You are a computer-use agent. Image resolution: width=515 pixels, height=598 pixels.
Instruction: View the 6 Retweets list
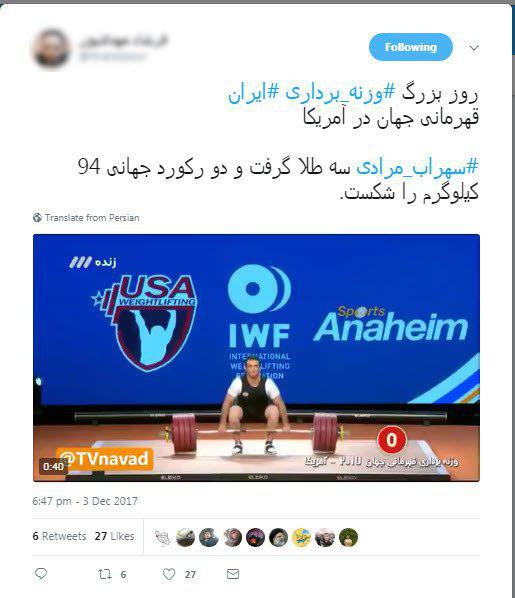[60, 536]
